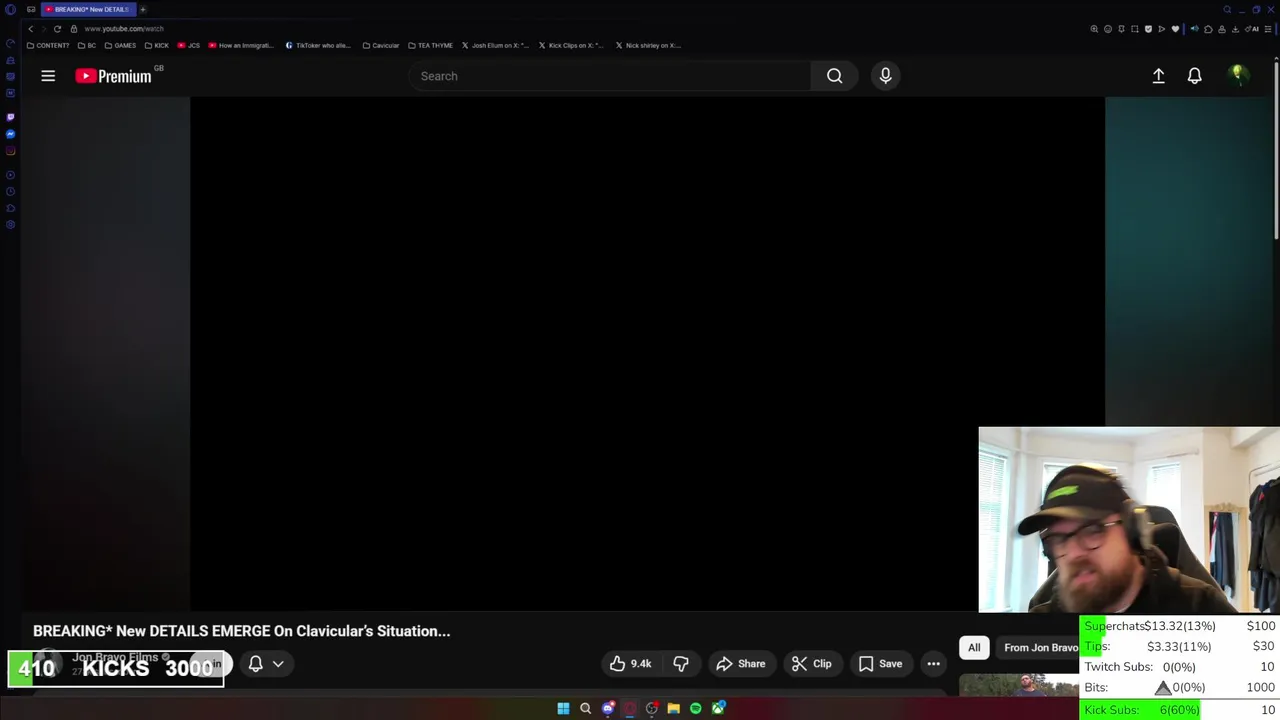This screenshot has width=1280, height=720.
Task: Open the CONTENT? bookmarks folder
Action: click(x=48, y=45)
